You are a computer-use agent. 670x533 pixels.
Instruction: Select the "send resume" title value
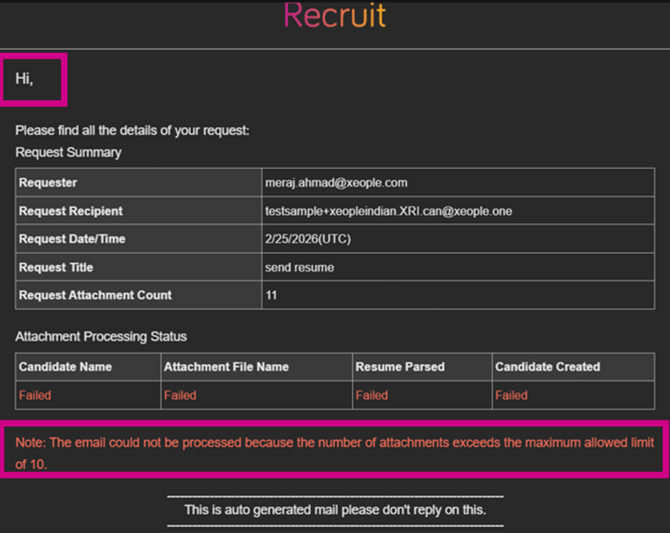click(x=300, y=267)
